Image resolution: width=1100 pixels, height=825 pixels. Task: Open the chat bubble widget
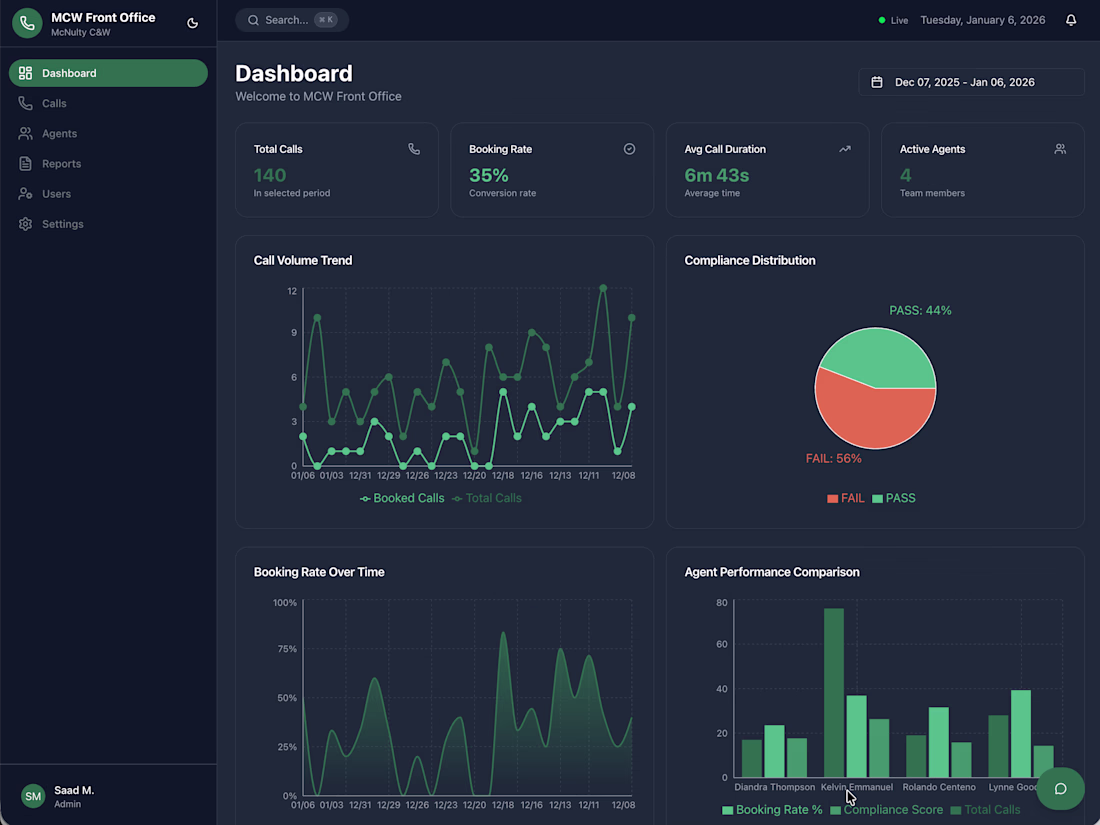pos(1060,789)
